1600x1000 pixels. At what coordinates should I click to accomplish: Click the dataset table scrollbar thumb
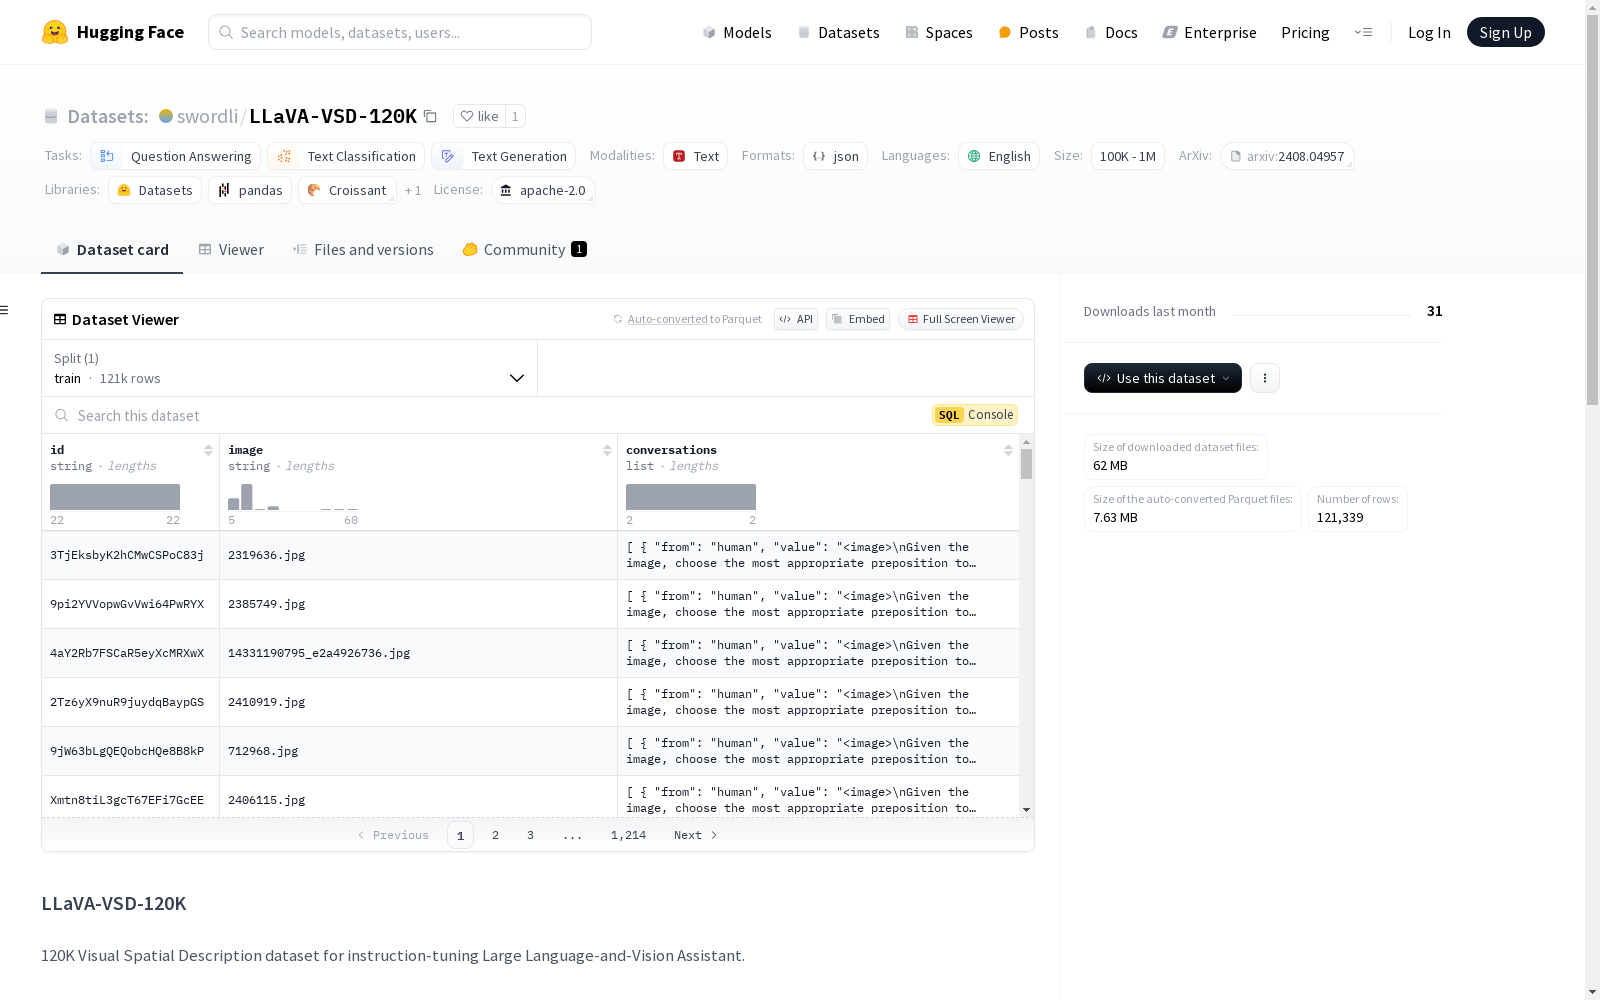pyautogui.click(x=1026, y=464)
